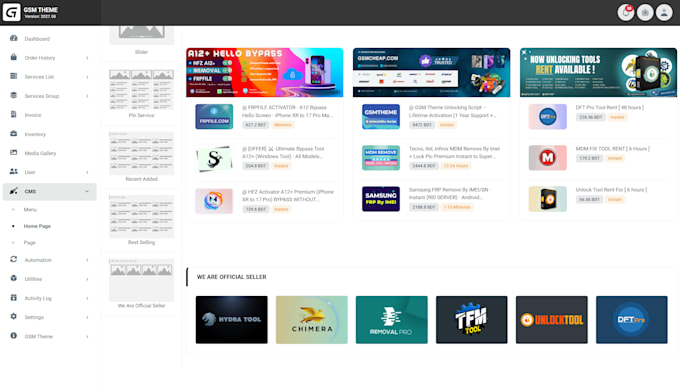Screen dimensions: 680x387
Task: Click the Dashboard sidebar icon
Action: (13, 38)
